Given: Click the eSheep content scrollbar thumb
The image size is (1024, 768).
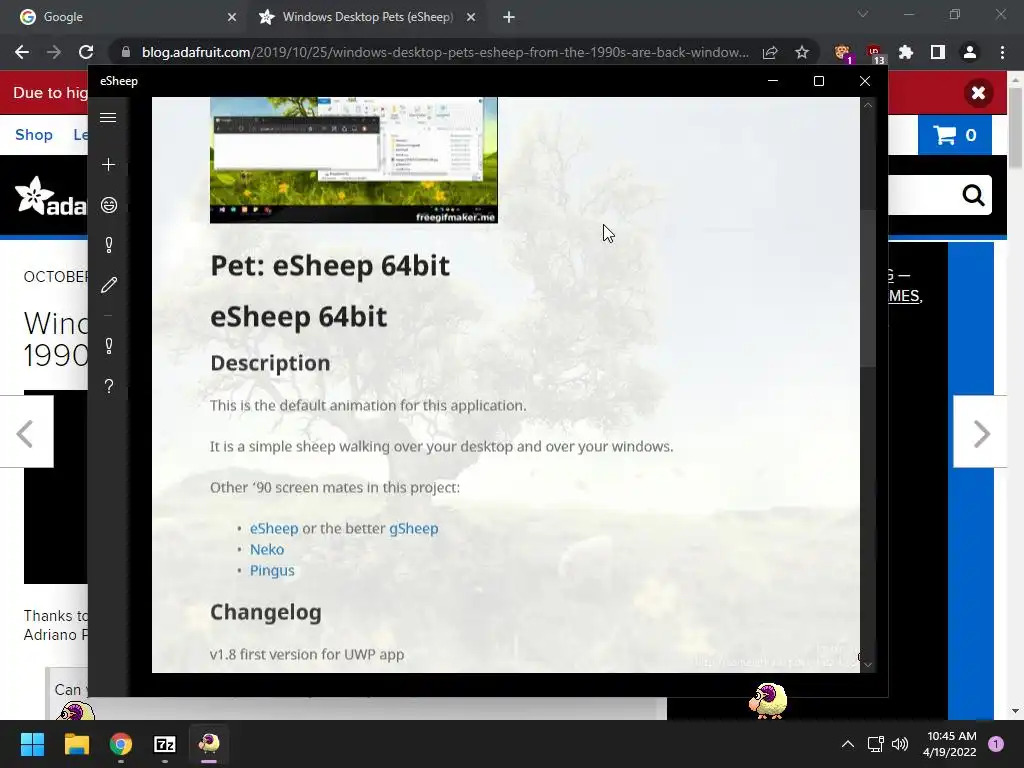Looking at the screenshot, I should coord(867,287).
